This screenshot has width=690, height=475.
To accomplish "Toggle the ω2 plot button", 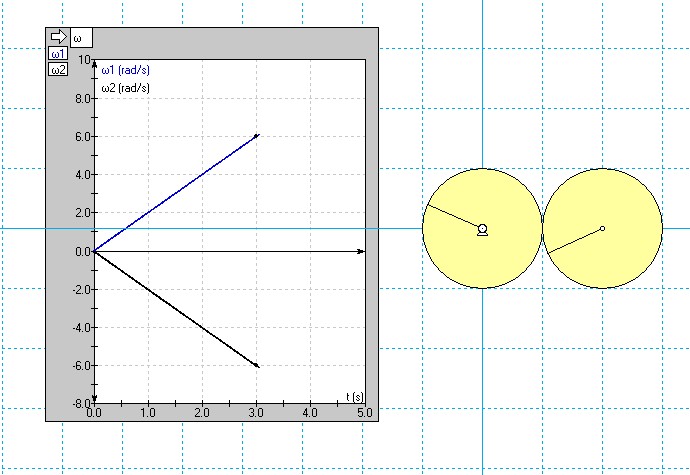I will coord(58,69).
